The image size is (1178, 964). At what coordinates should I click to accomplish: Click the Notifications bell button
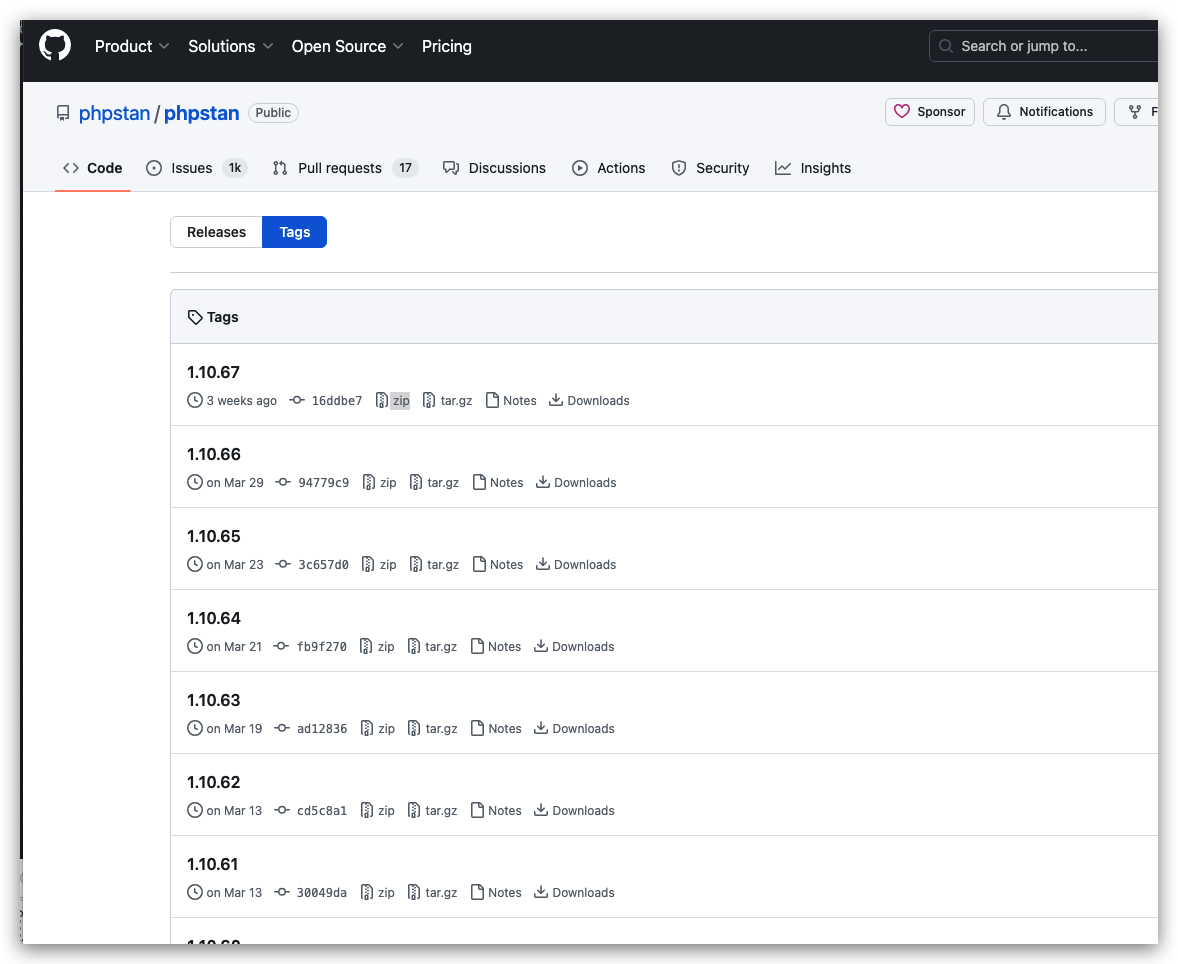1044,112
